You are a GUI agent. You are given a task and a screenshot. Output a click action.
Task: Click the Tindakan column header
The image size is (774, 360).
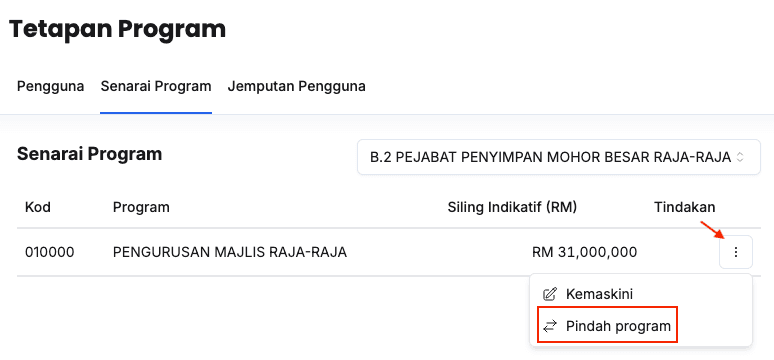pos(685,207)
